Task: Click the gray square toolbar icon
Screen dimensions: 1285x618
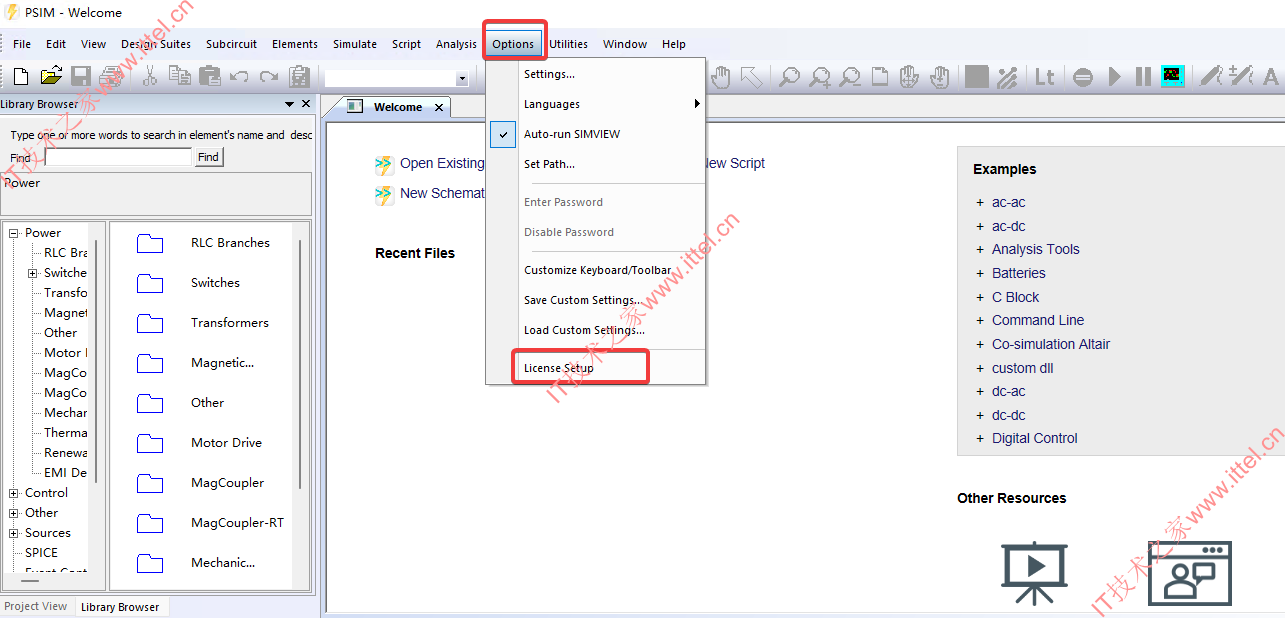Action: coord(977,76)
